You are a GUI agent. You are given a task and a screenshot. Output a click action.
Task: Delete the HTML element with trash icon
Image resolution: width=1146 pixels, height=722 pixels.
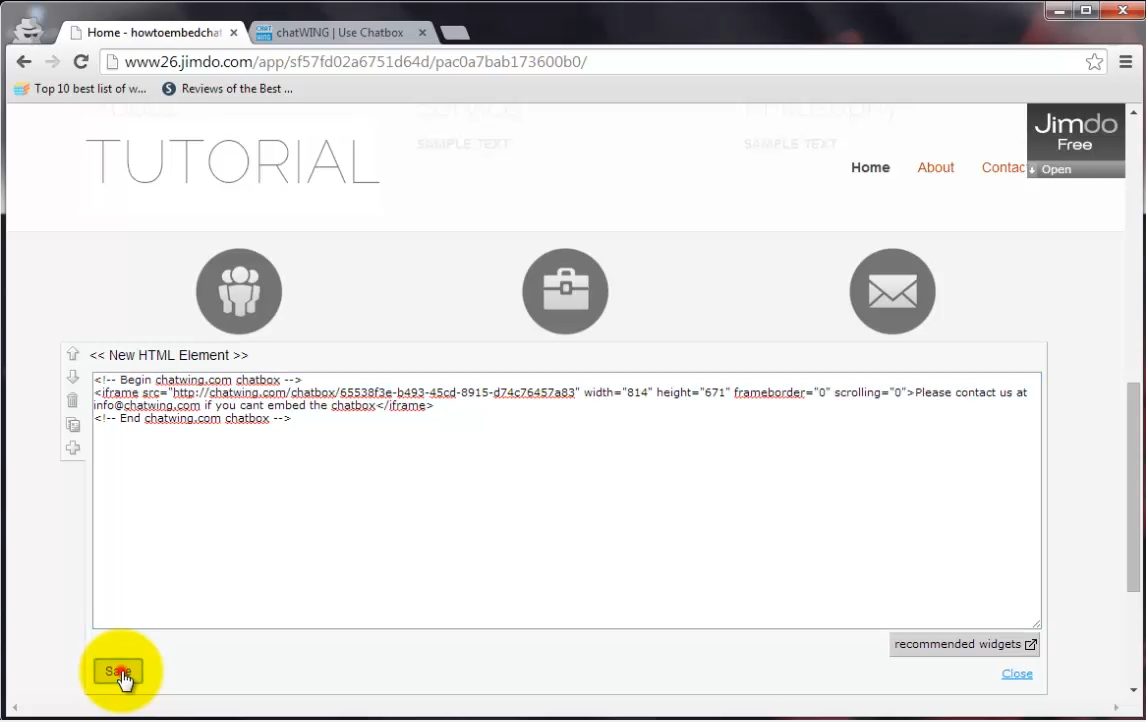(x=72, y=400)
